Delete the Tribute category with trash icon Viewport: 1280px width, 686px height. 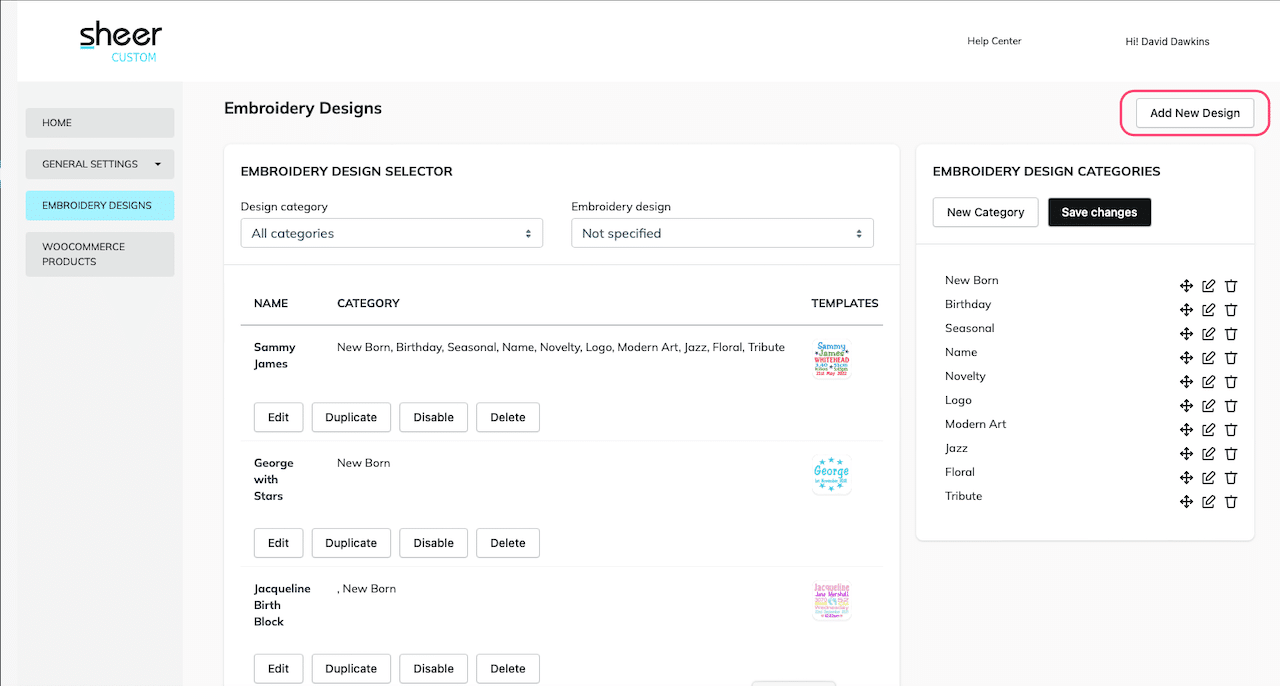click(x=1231, y=502)
